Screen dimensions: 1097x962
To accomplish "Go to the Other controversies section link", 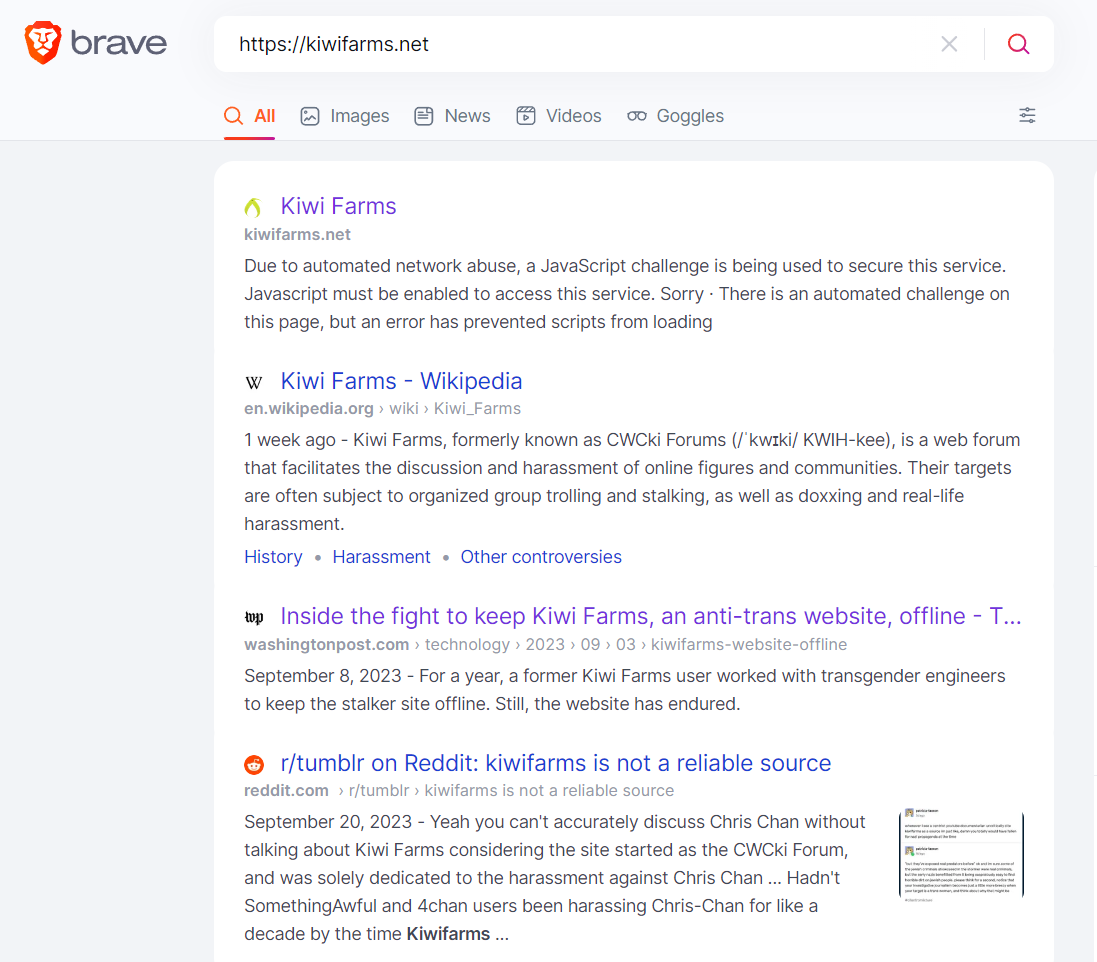I will 541,557.
